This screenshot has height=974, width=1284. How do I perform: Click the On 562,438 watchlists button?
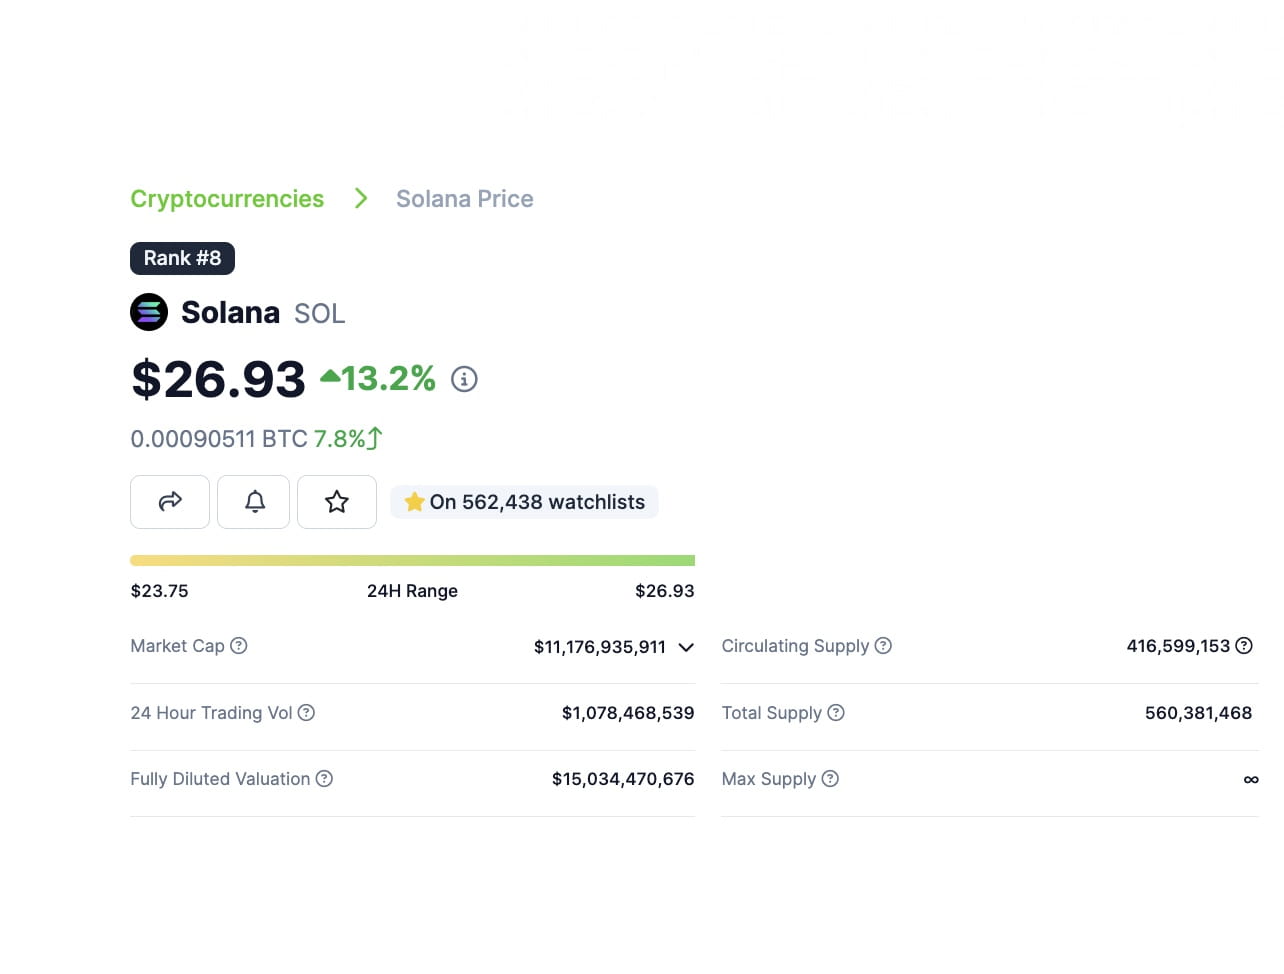tap(524, 501)
